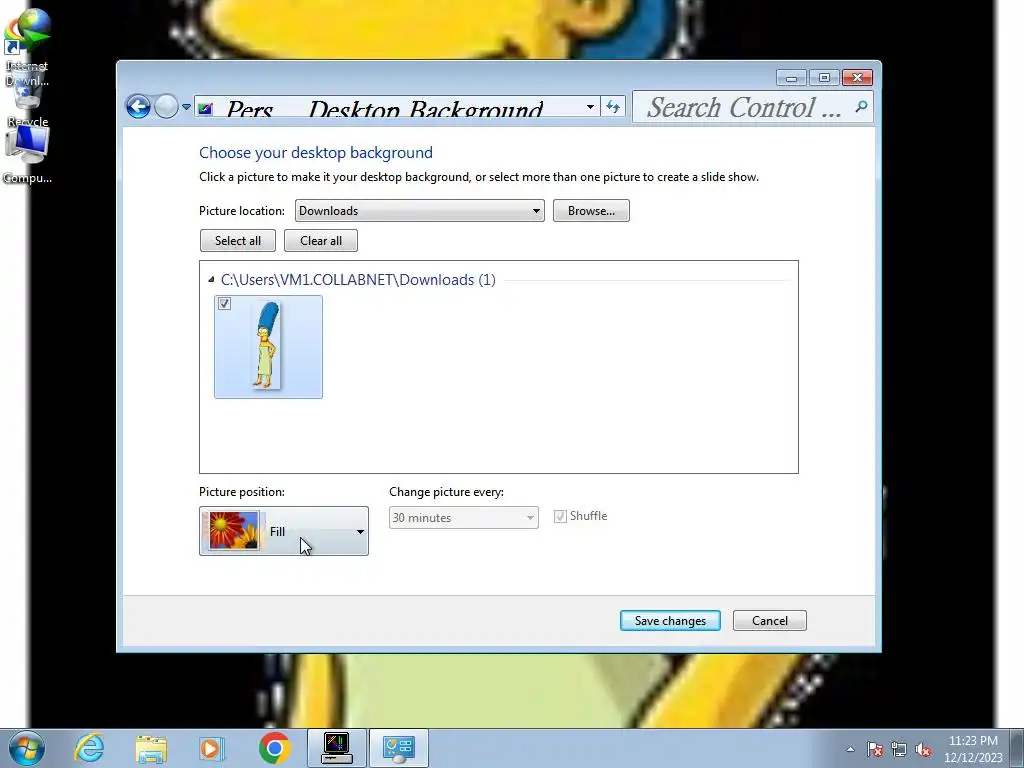Click the refresh address bar button
The height and width of the screenshot is (768, 1024).
613,107
